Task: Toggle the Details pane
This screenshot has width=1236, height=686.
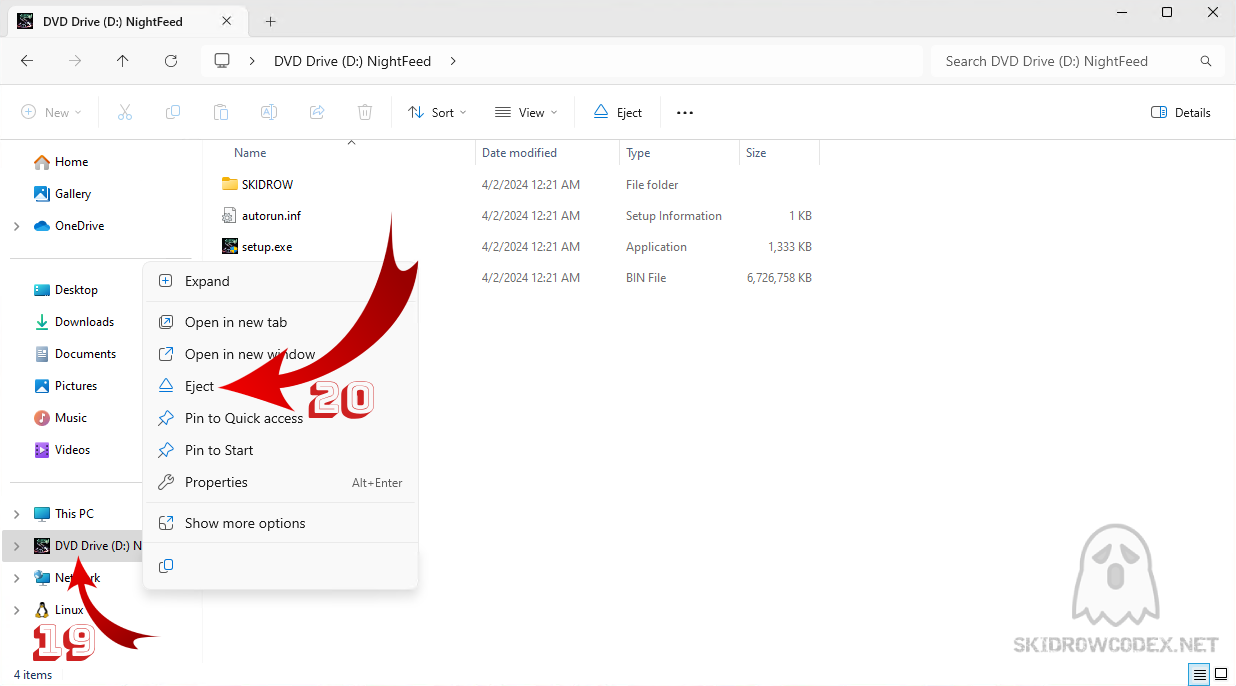Action: point(1181,113)
